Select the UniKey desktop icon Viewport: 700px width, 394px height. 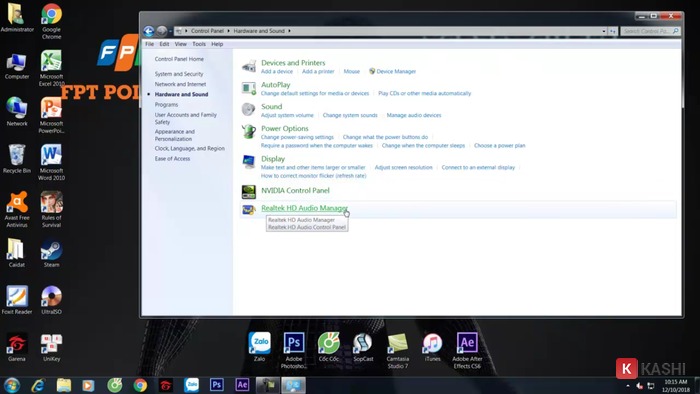[51, 347]
